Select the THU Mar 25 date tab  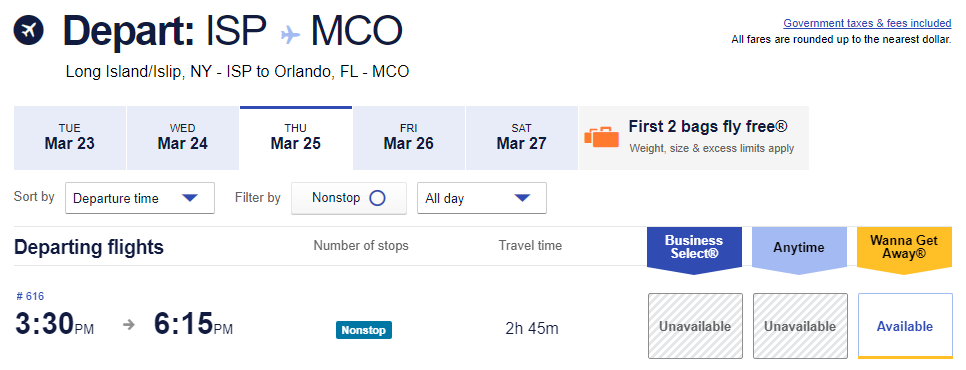tap(296, 138)
